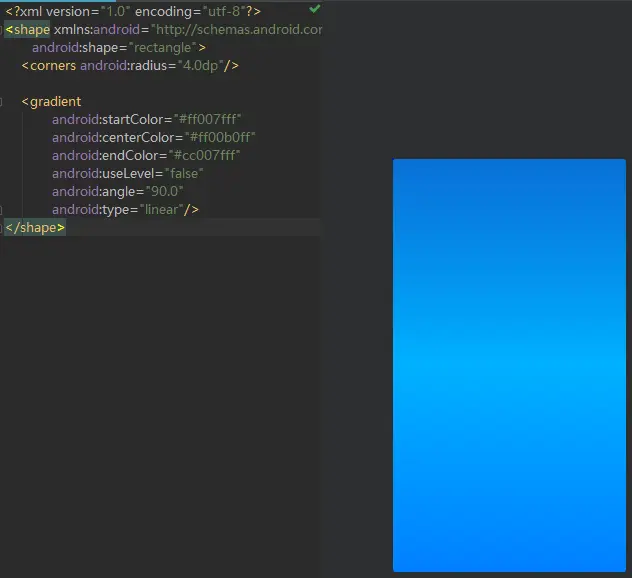Collapse the gradient tag fold marker
This screenshot has height=578, width=632.
(x=1, y=102)
